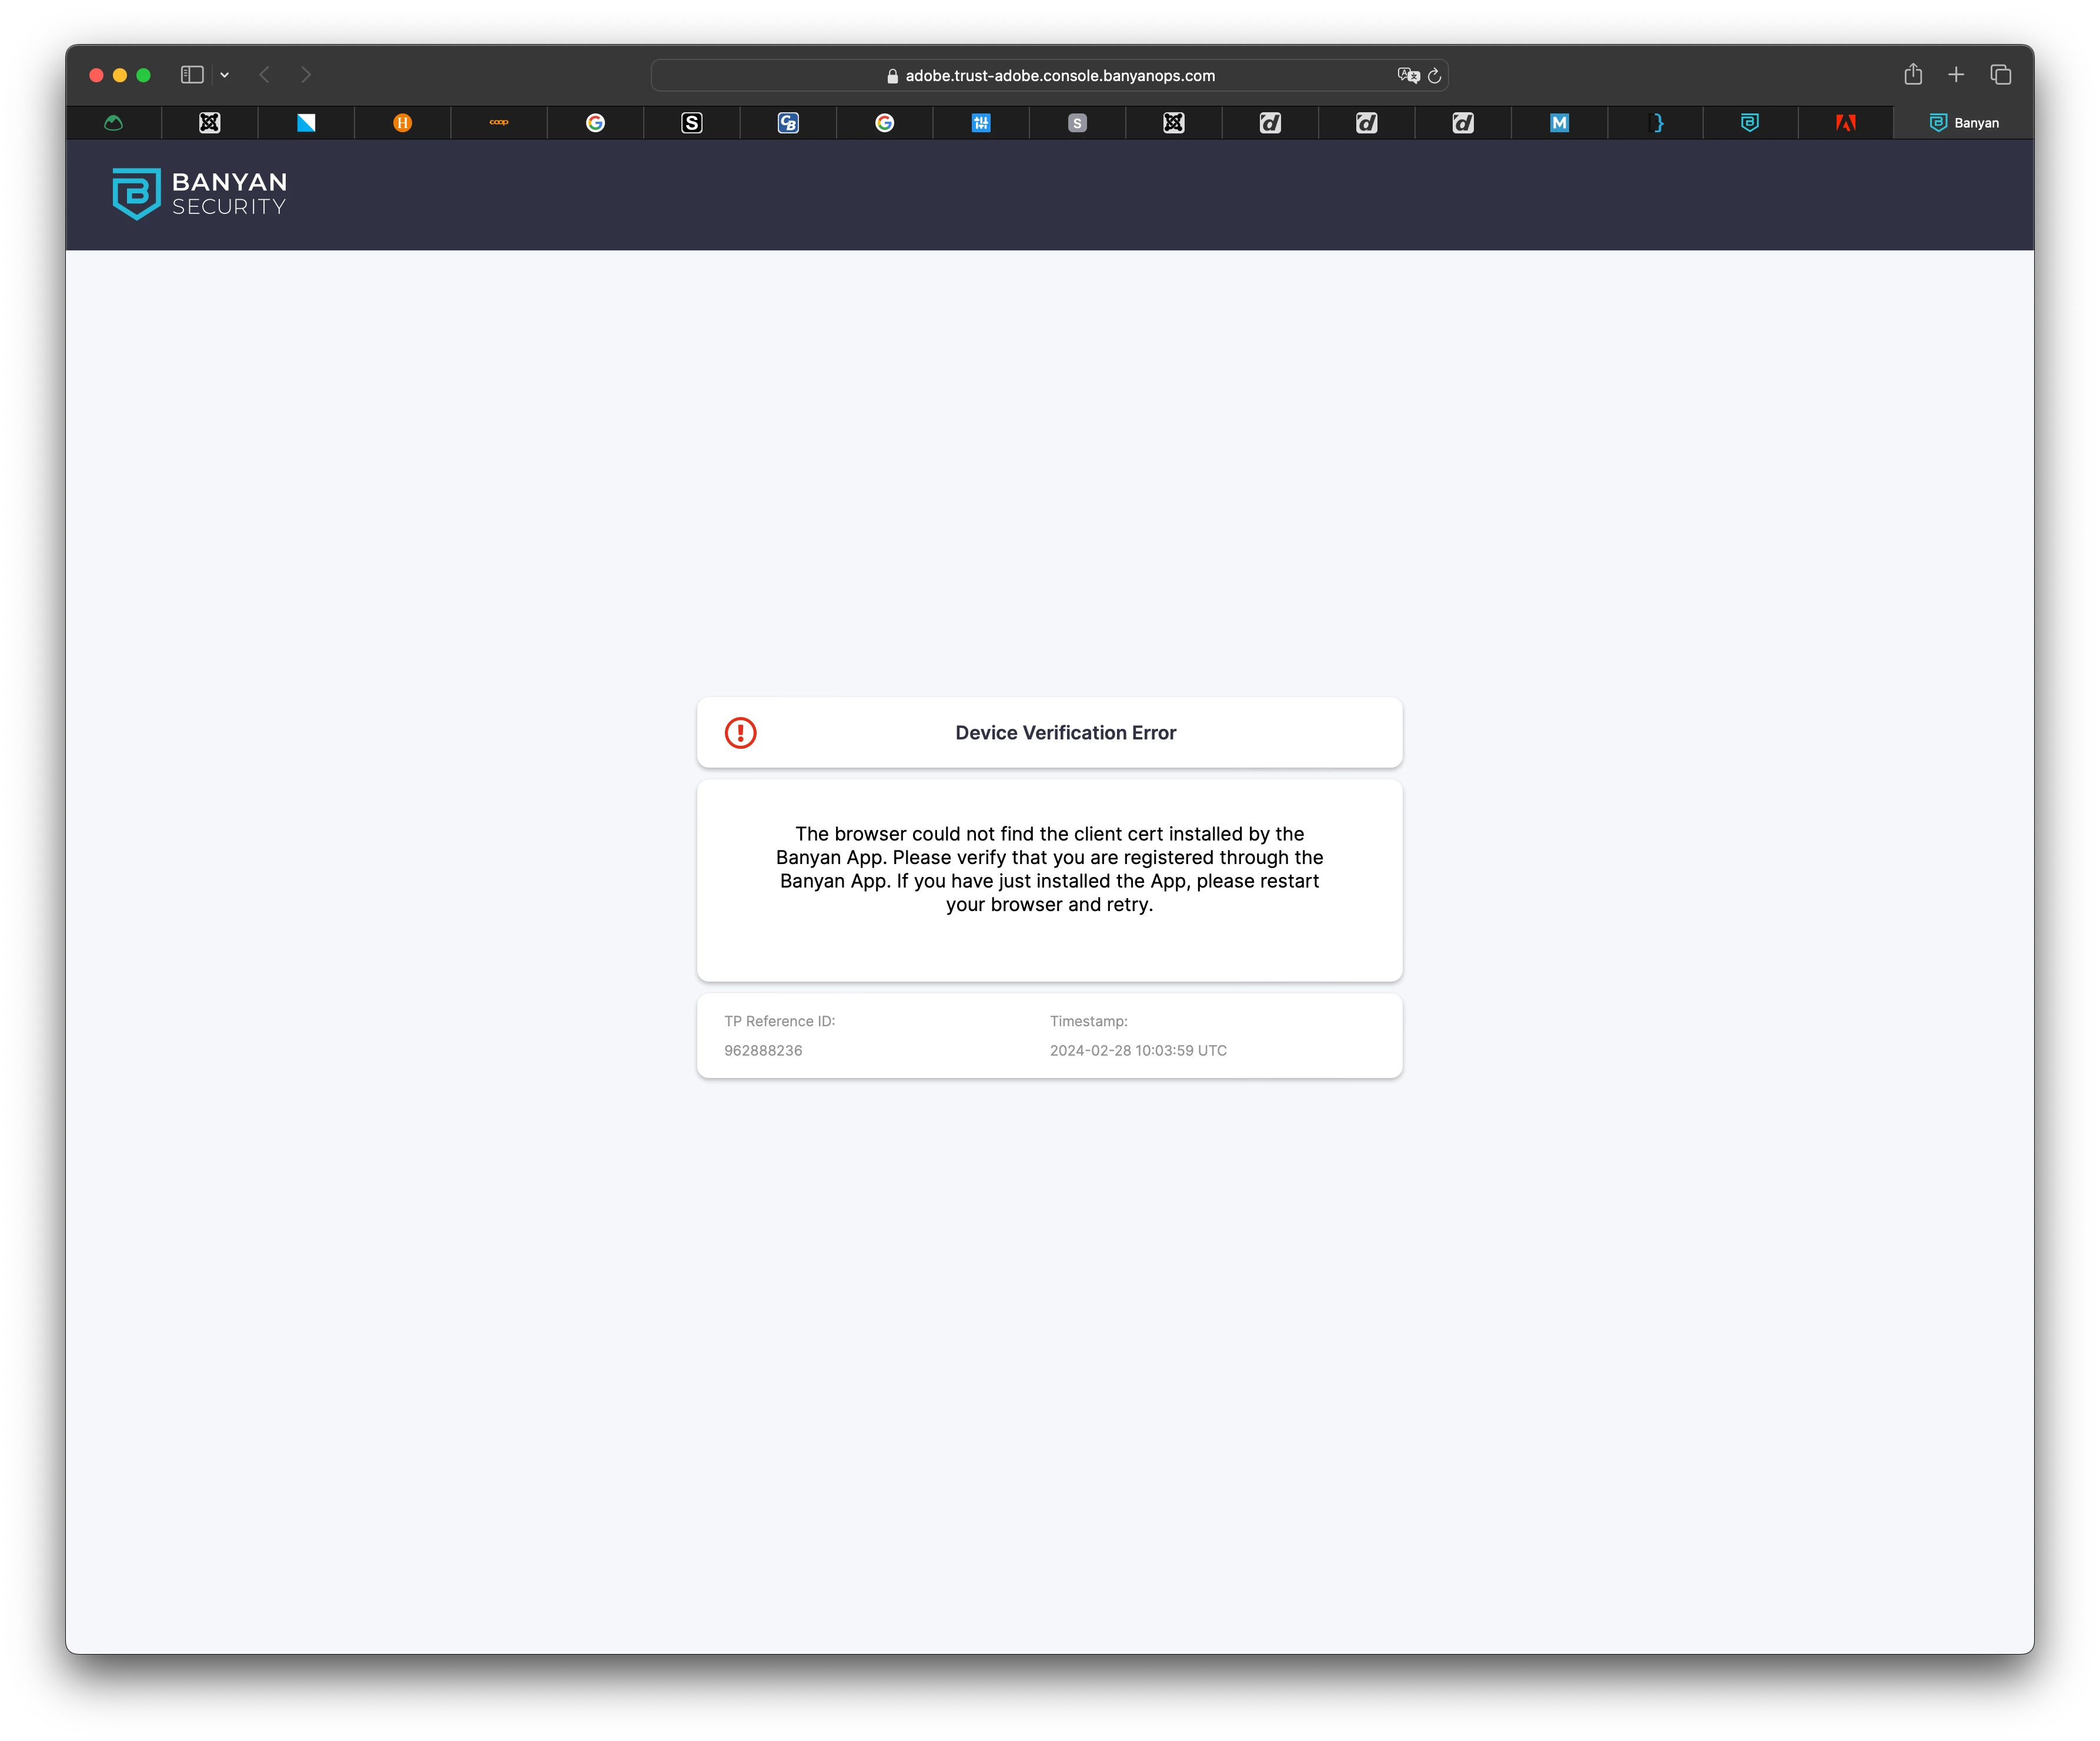Click the forward navigation arrow

click(x=306, y=75)
